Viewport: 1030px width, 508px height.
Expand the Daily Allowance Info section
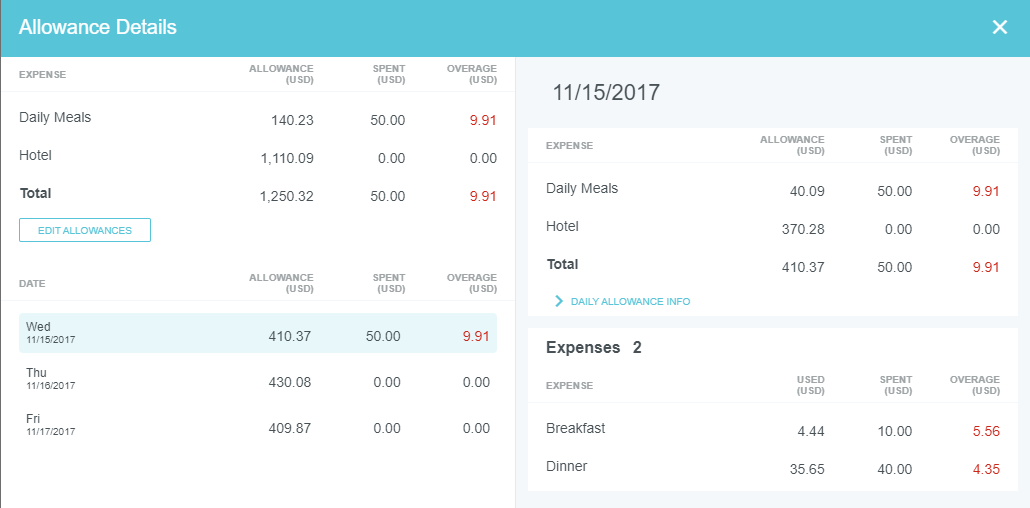pos(629,301)
